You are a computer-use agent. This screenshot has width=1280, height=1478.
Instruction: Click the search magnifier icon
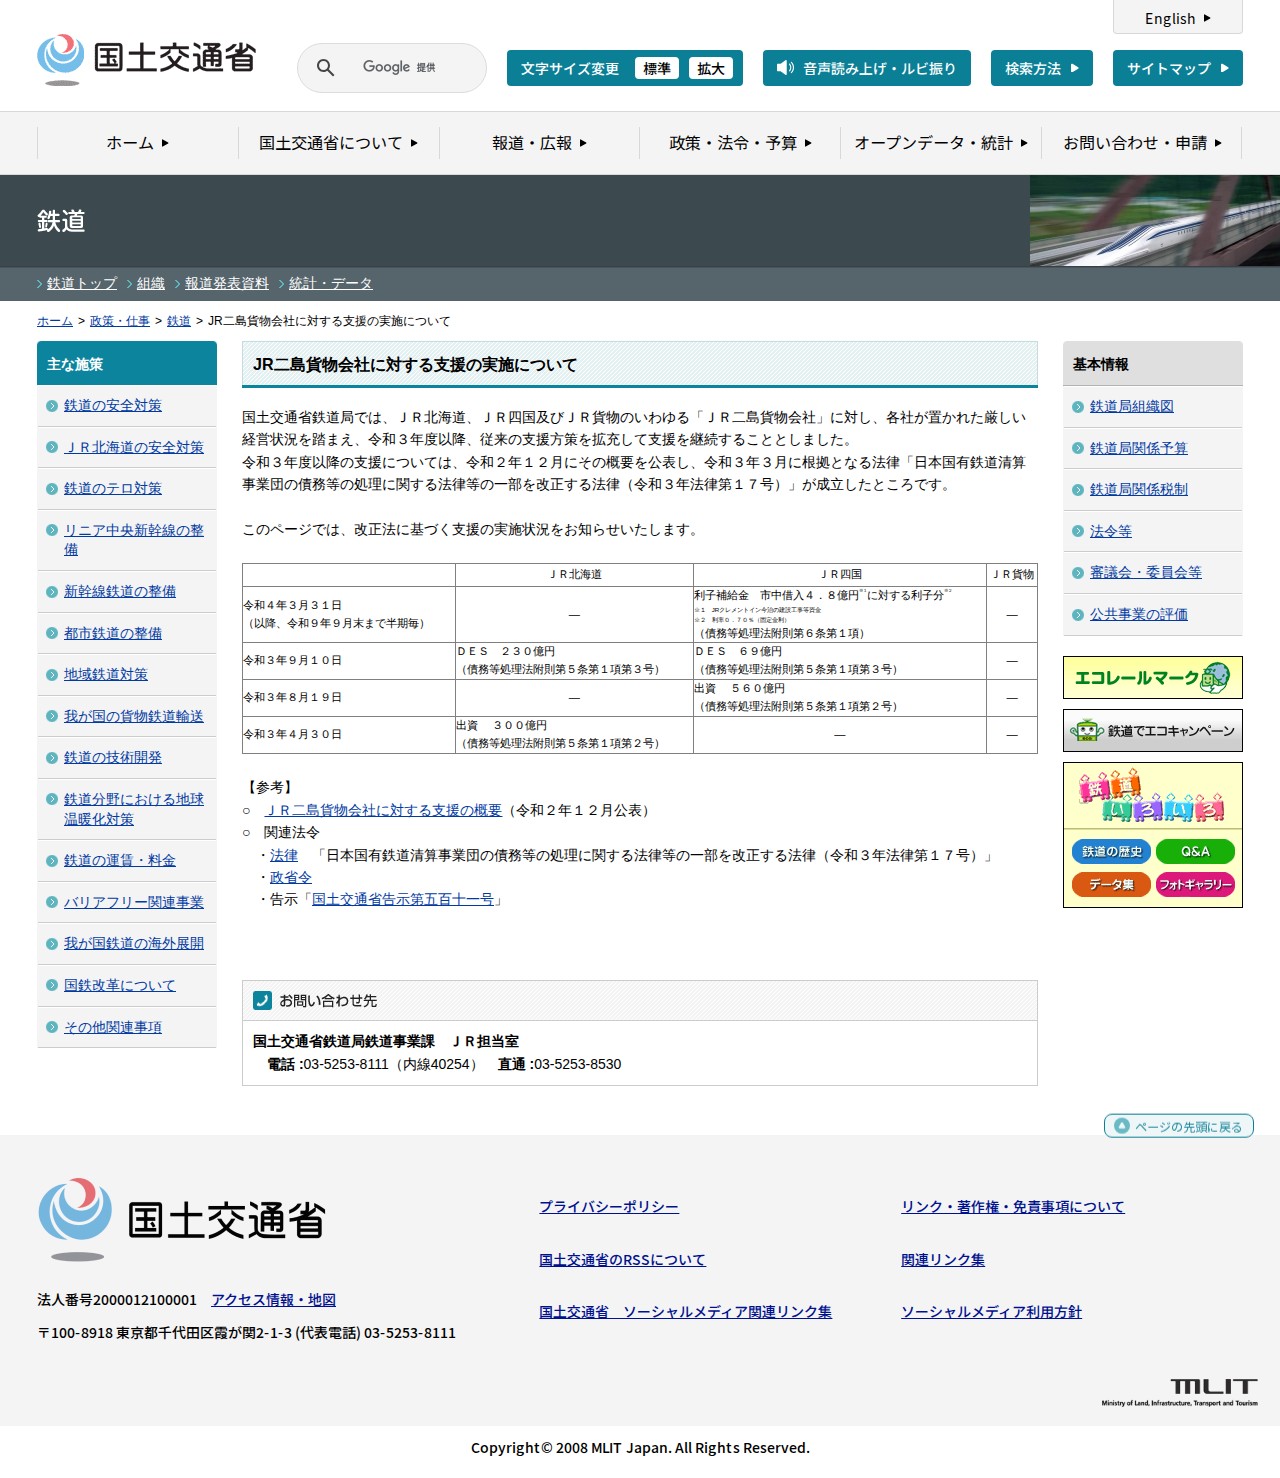(x=325, y=68)
